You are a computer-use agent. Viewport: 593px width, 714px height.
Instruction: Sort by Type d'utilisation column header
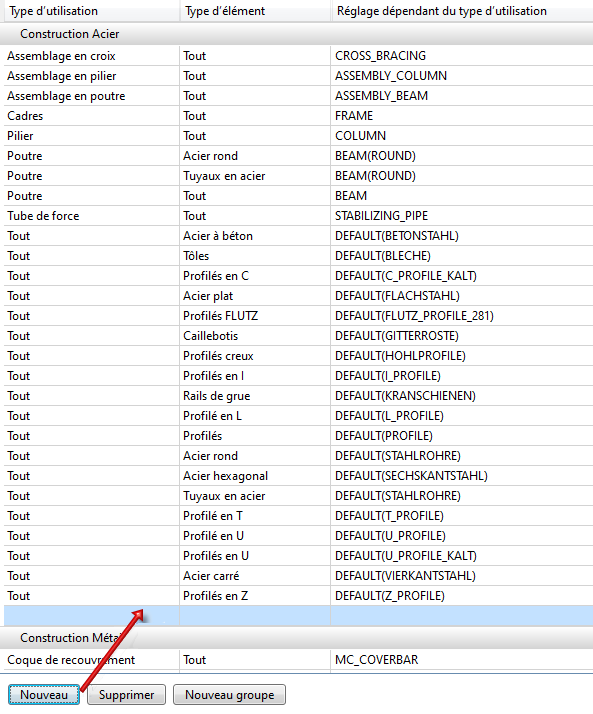coord(91,11)
